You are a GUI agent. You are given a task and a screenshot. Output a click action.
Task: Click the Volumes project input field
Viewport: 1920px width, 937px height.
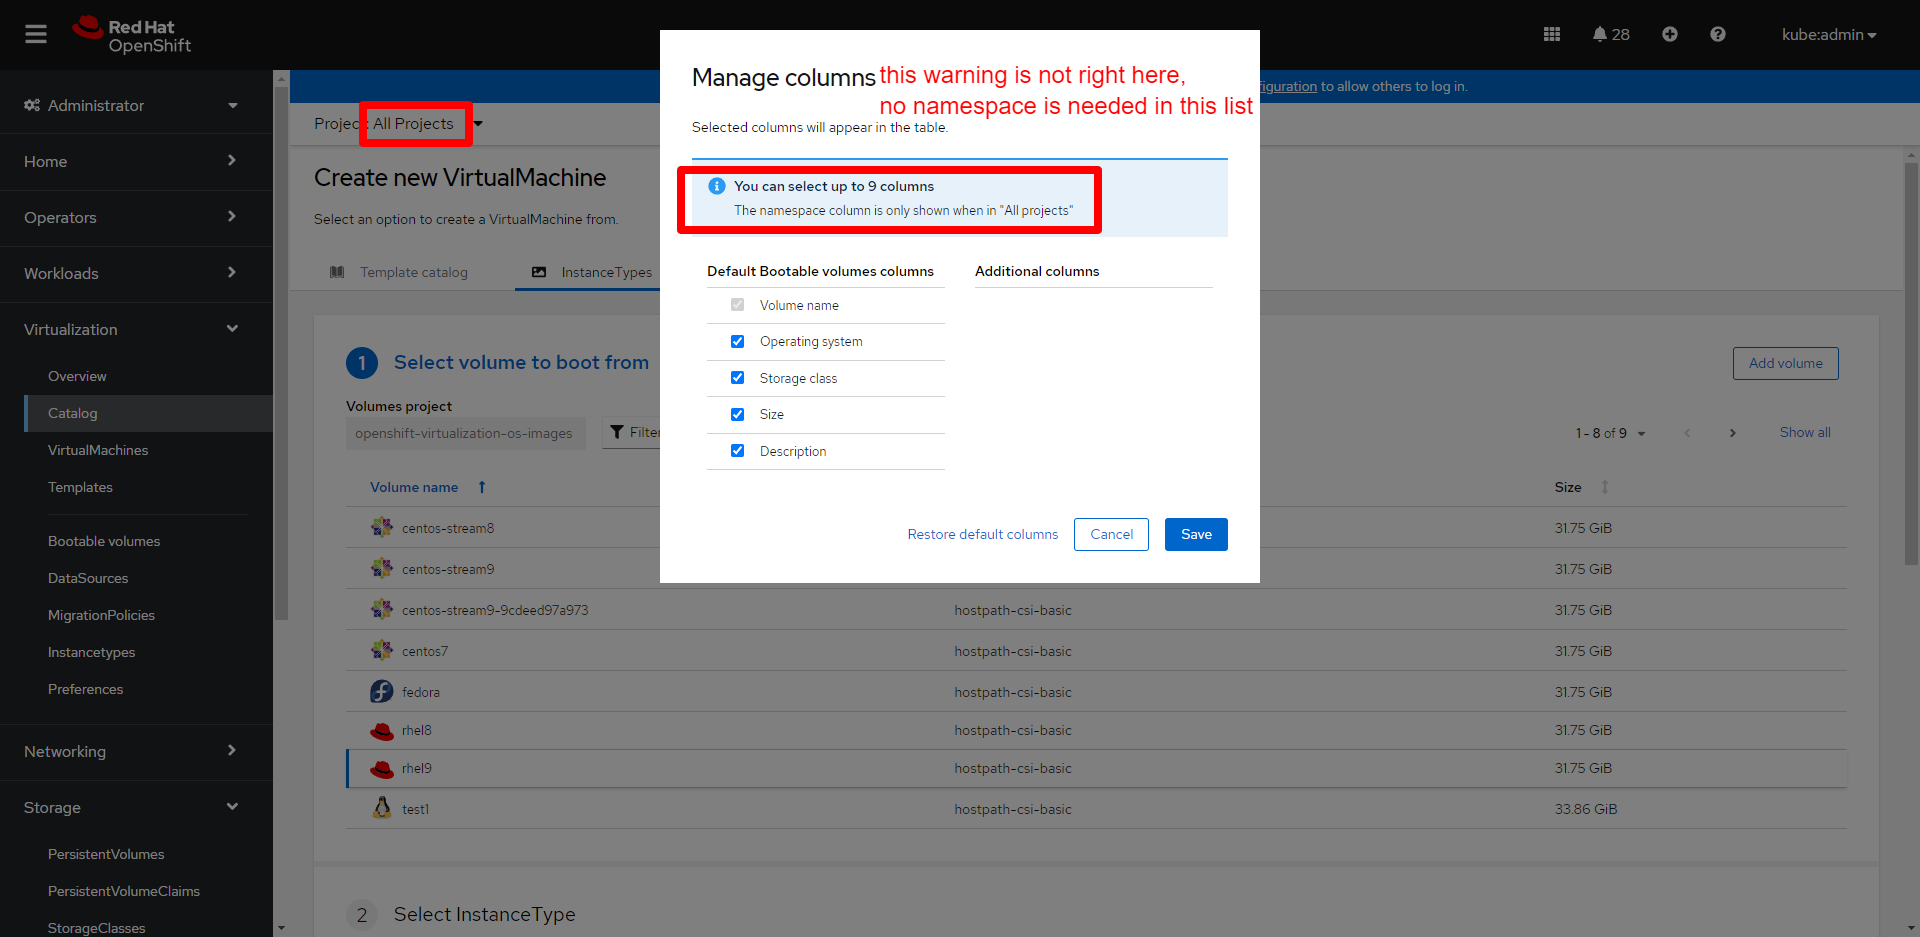(x=465, y=433)
